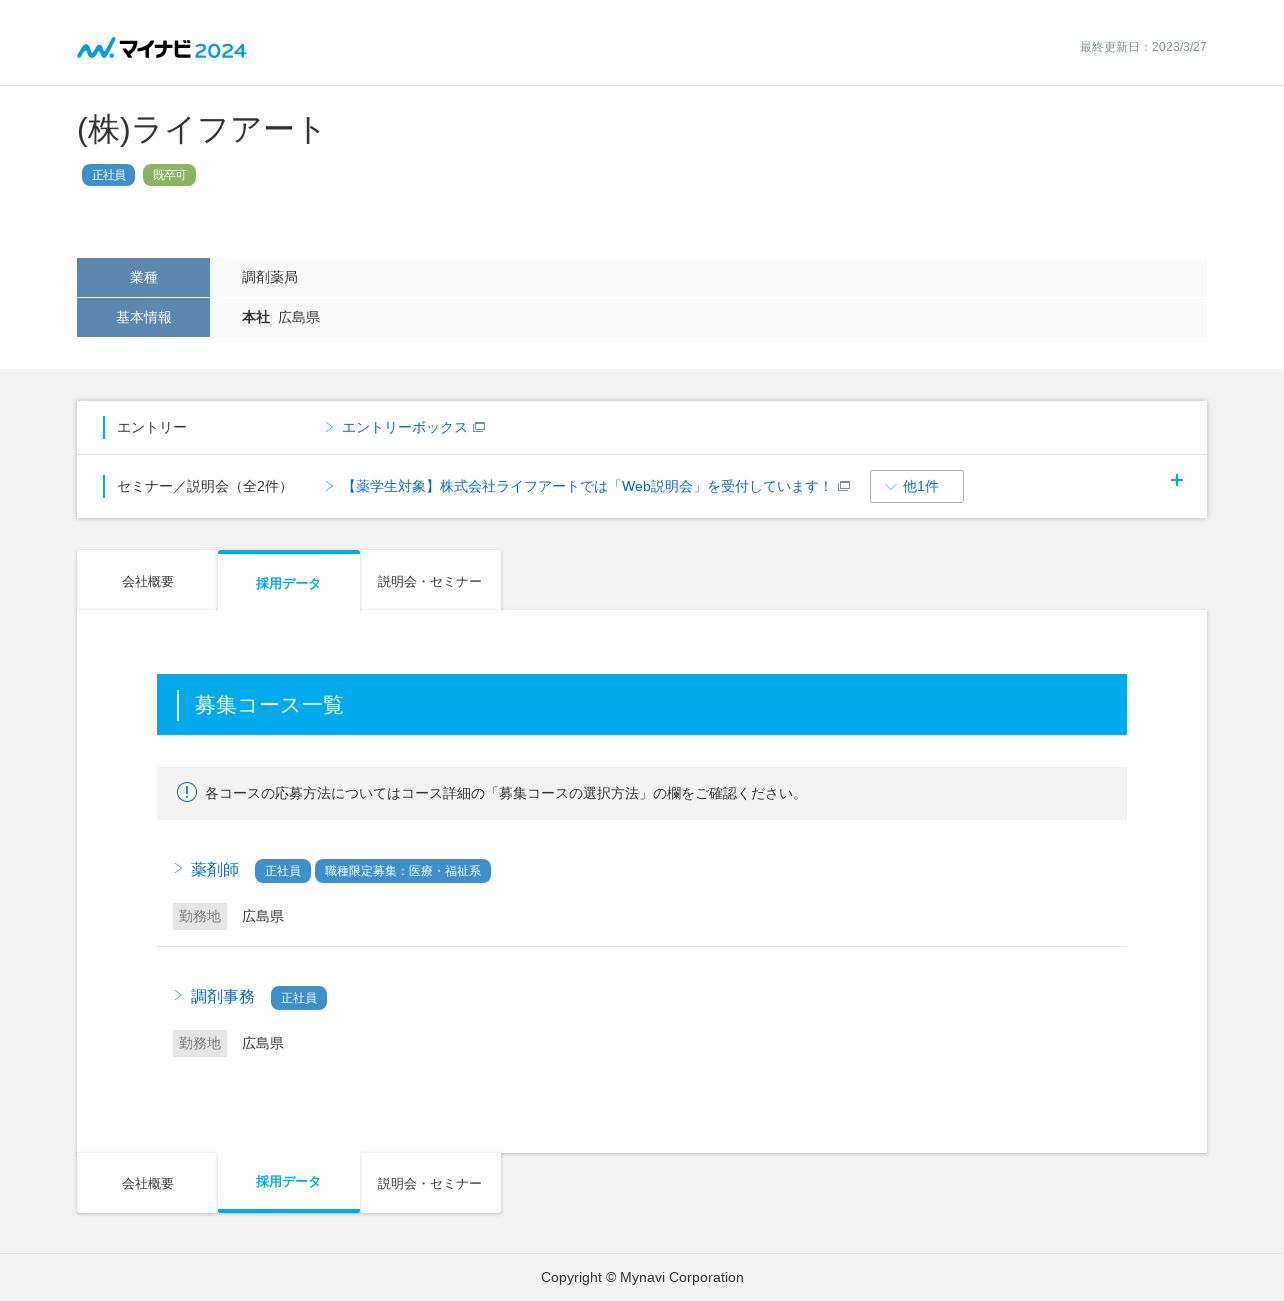The height and width of the screenshot is (1301, 1284).
Task: Click the arrow icon beside 薬剤師
Action: click(179, 868)
